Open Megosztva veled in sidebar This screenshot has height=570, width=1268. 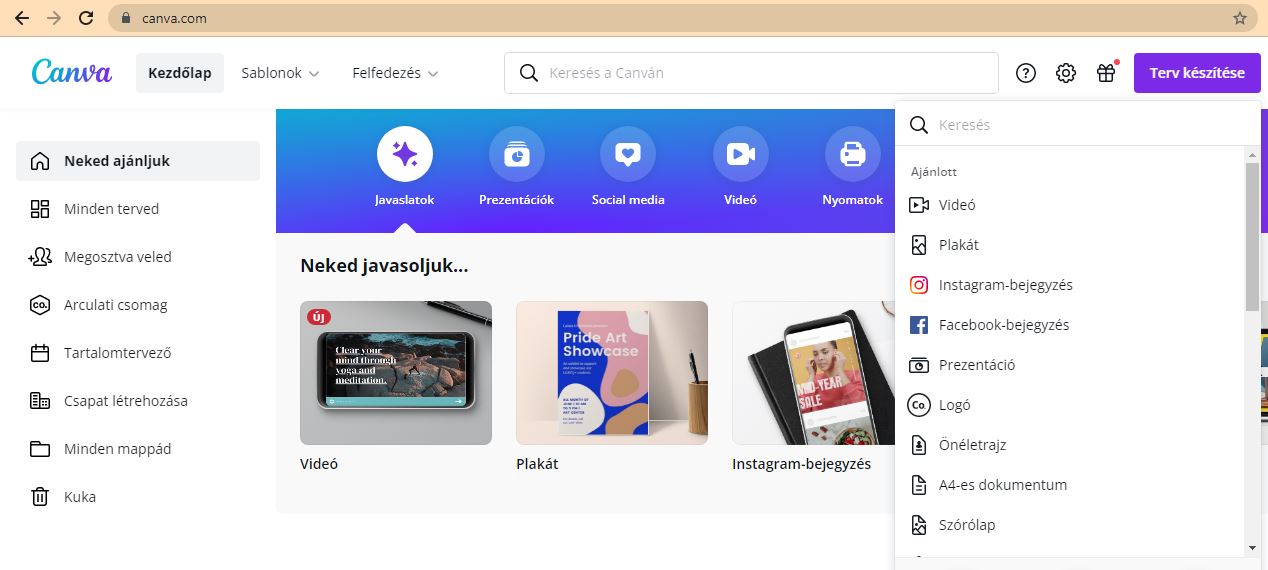[x=138, y=257]
